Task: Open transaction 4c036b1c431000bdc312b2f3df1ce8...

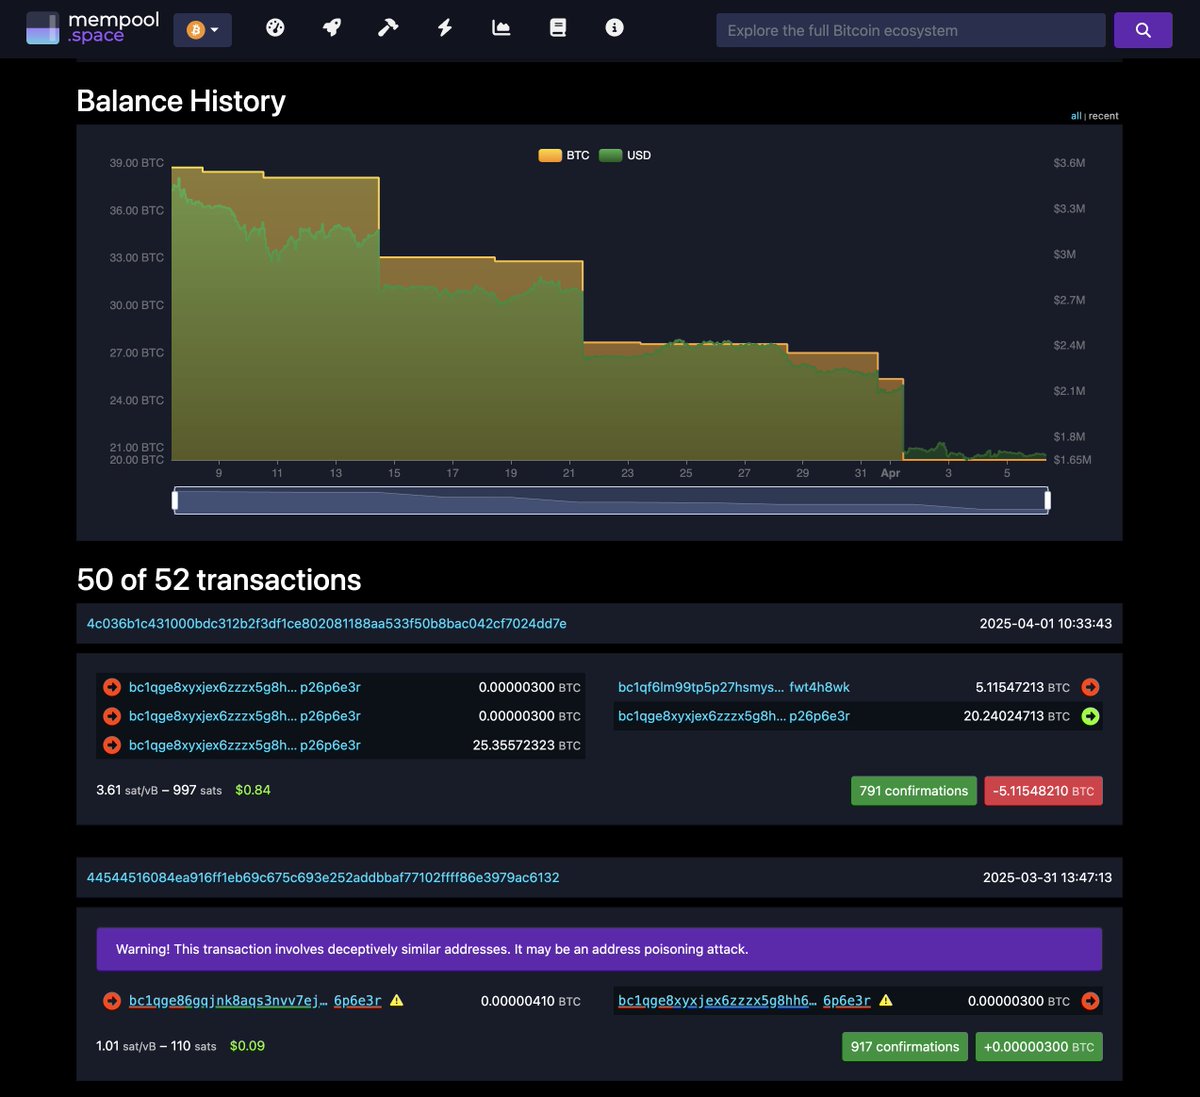Action: pyautogui.click(x=326, y=622)
